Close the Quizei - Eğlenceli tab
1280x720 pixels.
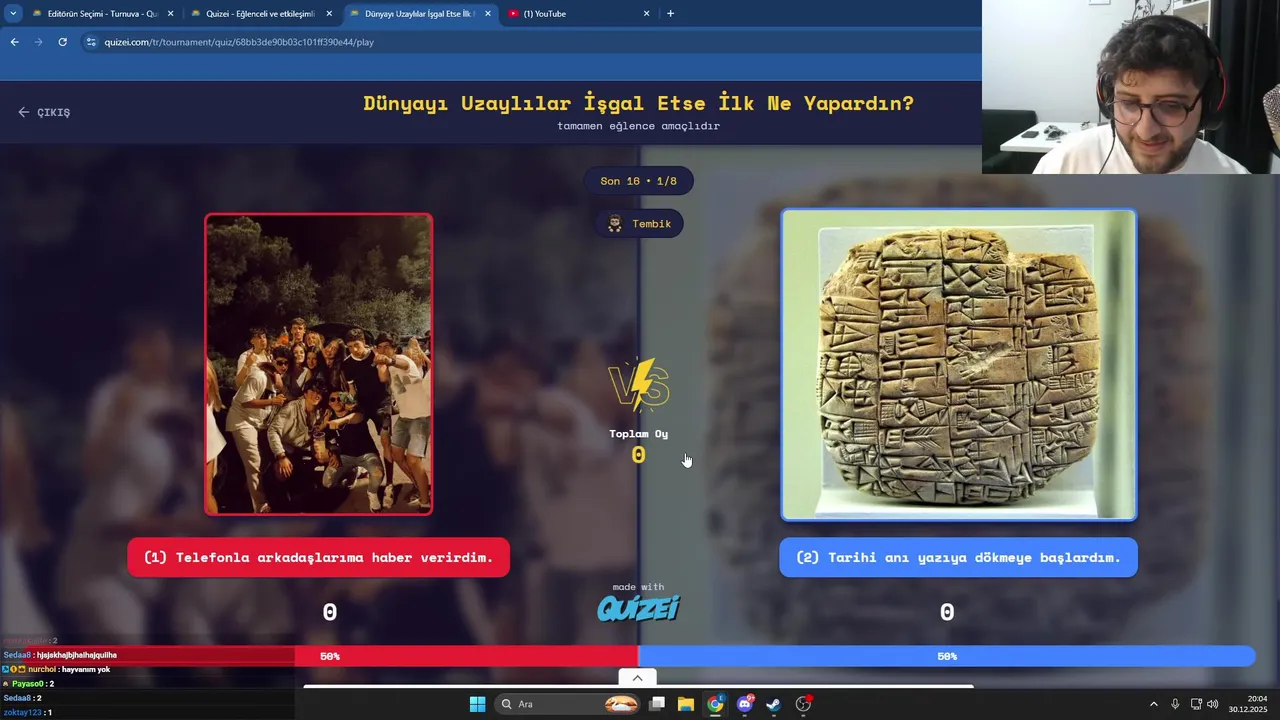(329, 14)
